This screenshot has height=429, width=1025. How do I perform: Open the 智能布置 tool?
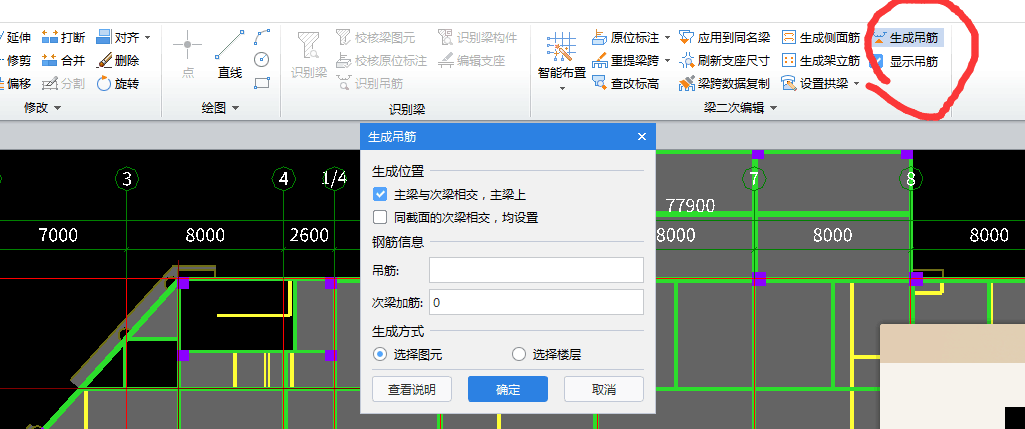click(562, 55)
